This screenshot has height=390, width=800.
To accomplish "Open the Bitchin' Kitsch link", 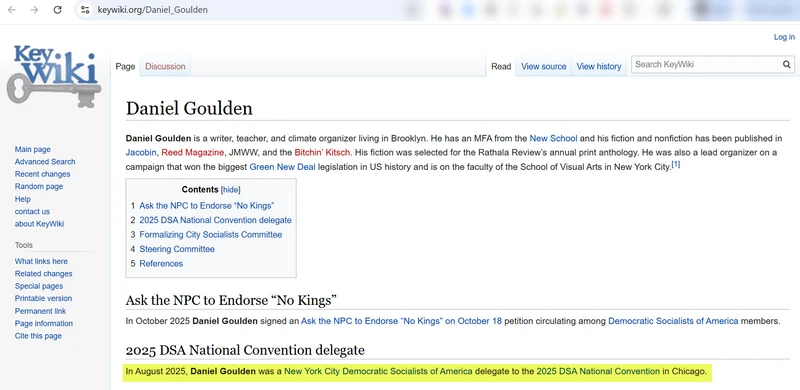I will pos(322,153).
